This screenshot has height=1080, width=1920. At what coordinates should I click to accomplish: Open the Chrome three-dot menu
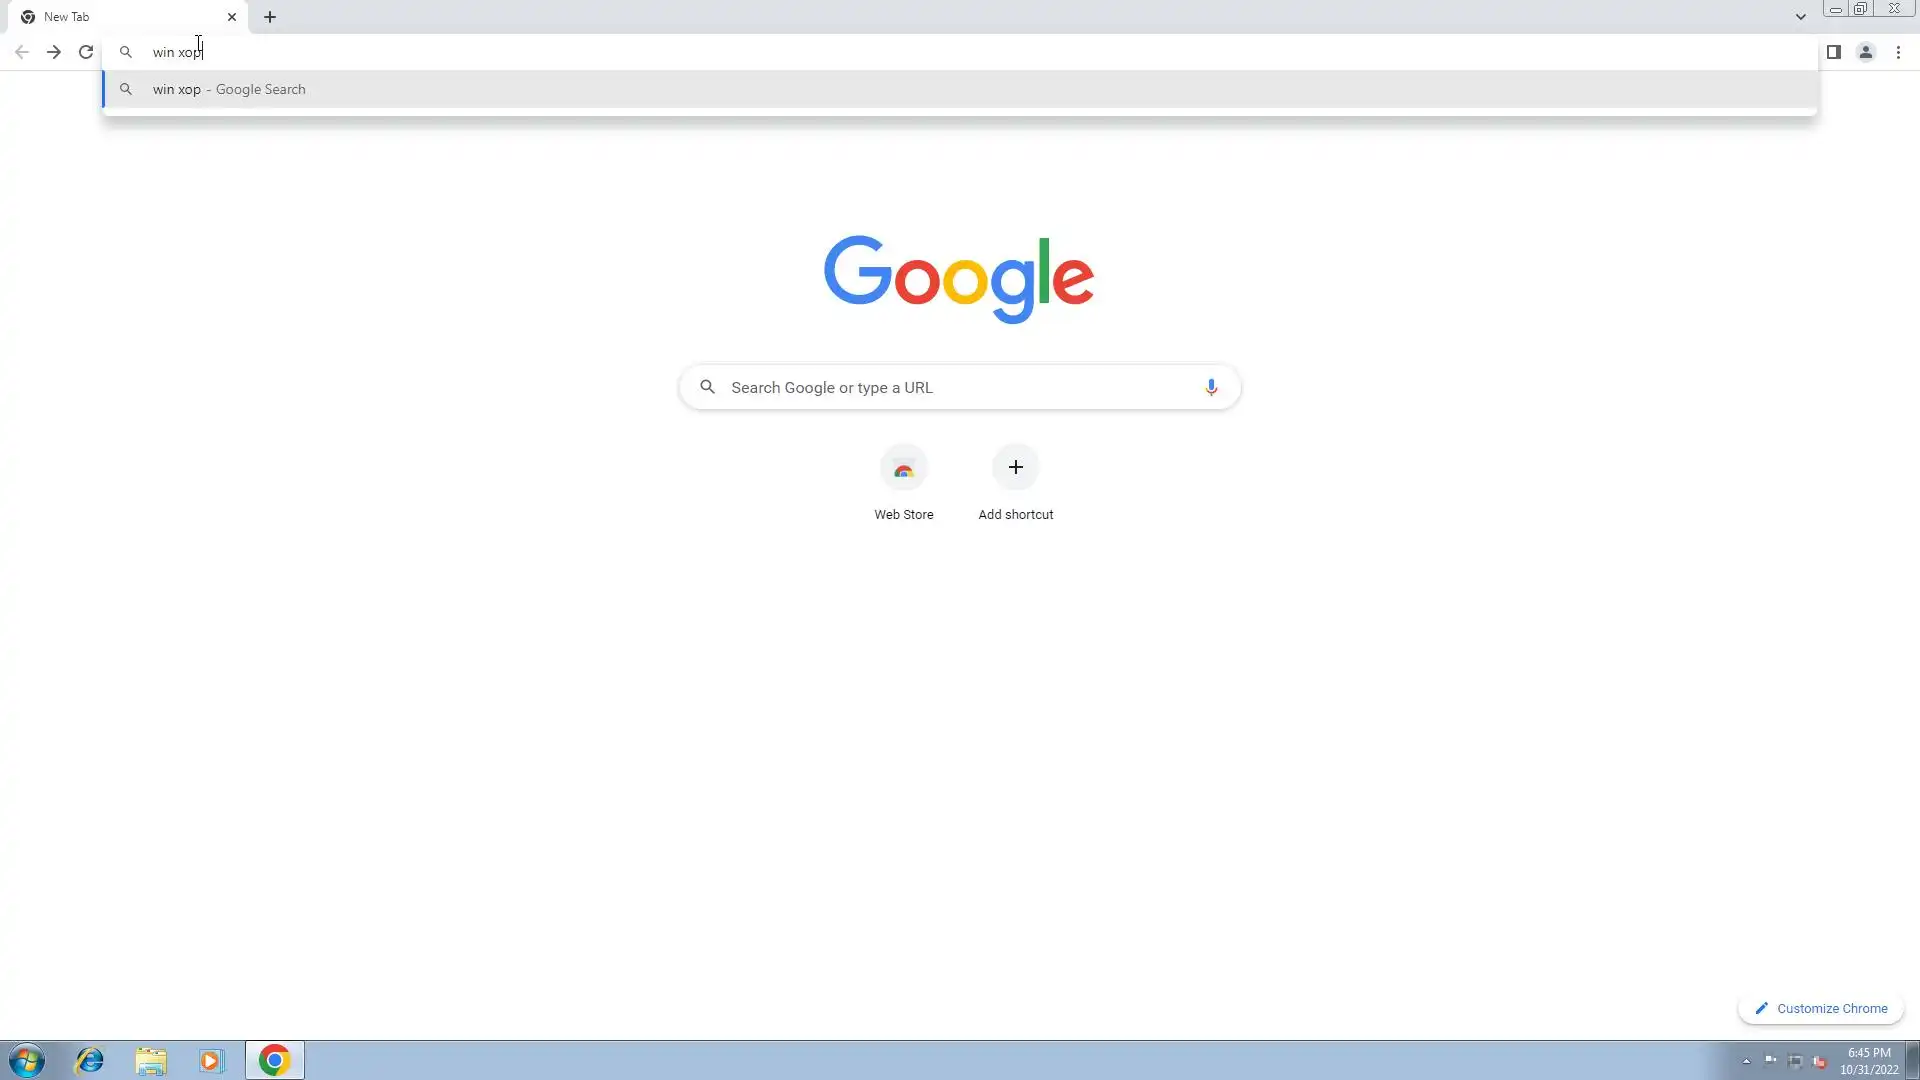click(1898, 52)
